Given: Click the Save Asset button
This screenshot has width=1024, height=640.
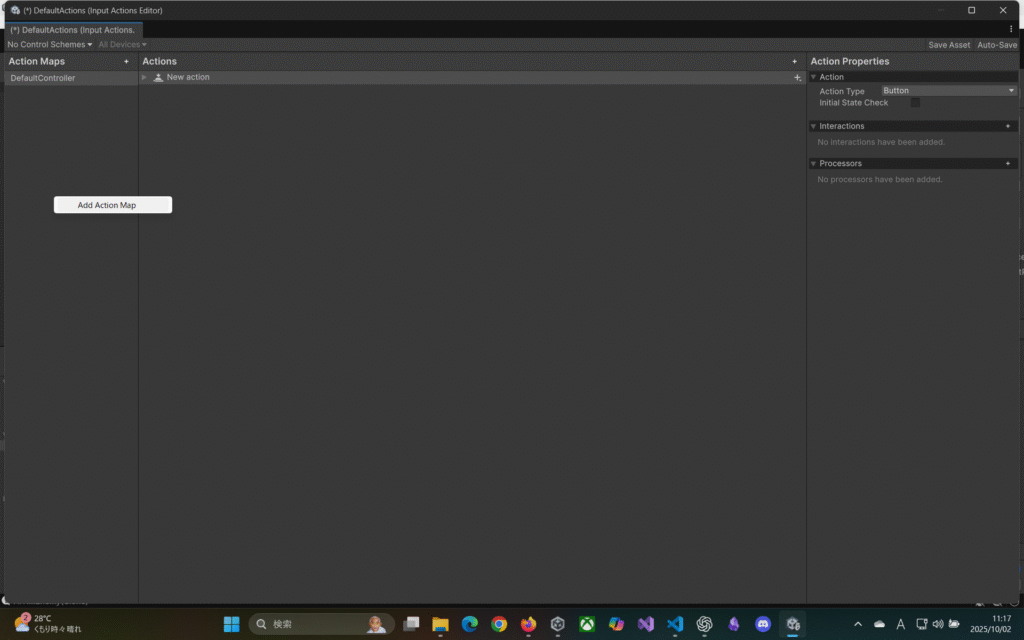Looking at the screenshot, I should click(949, 45).
